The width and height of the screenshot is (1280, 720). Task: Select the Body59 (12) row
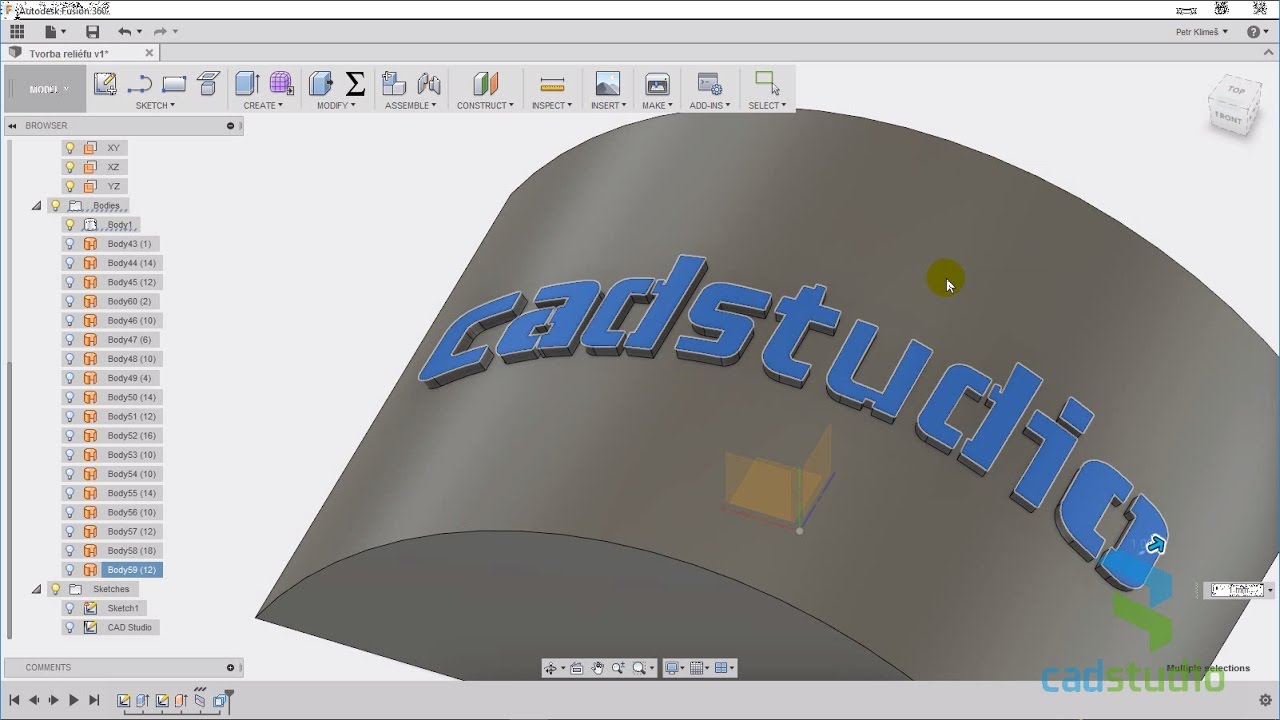tap(110, 570)
